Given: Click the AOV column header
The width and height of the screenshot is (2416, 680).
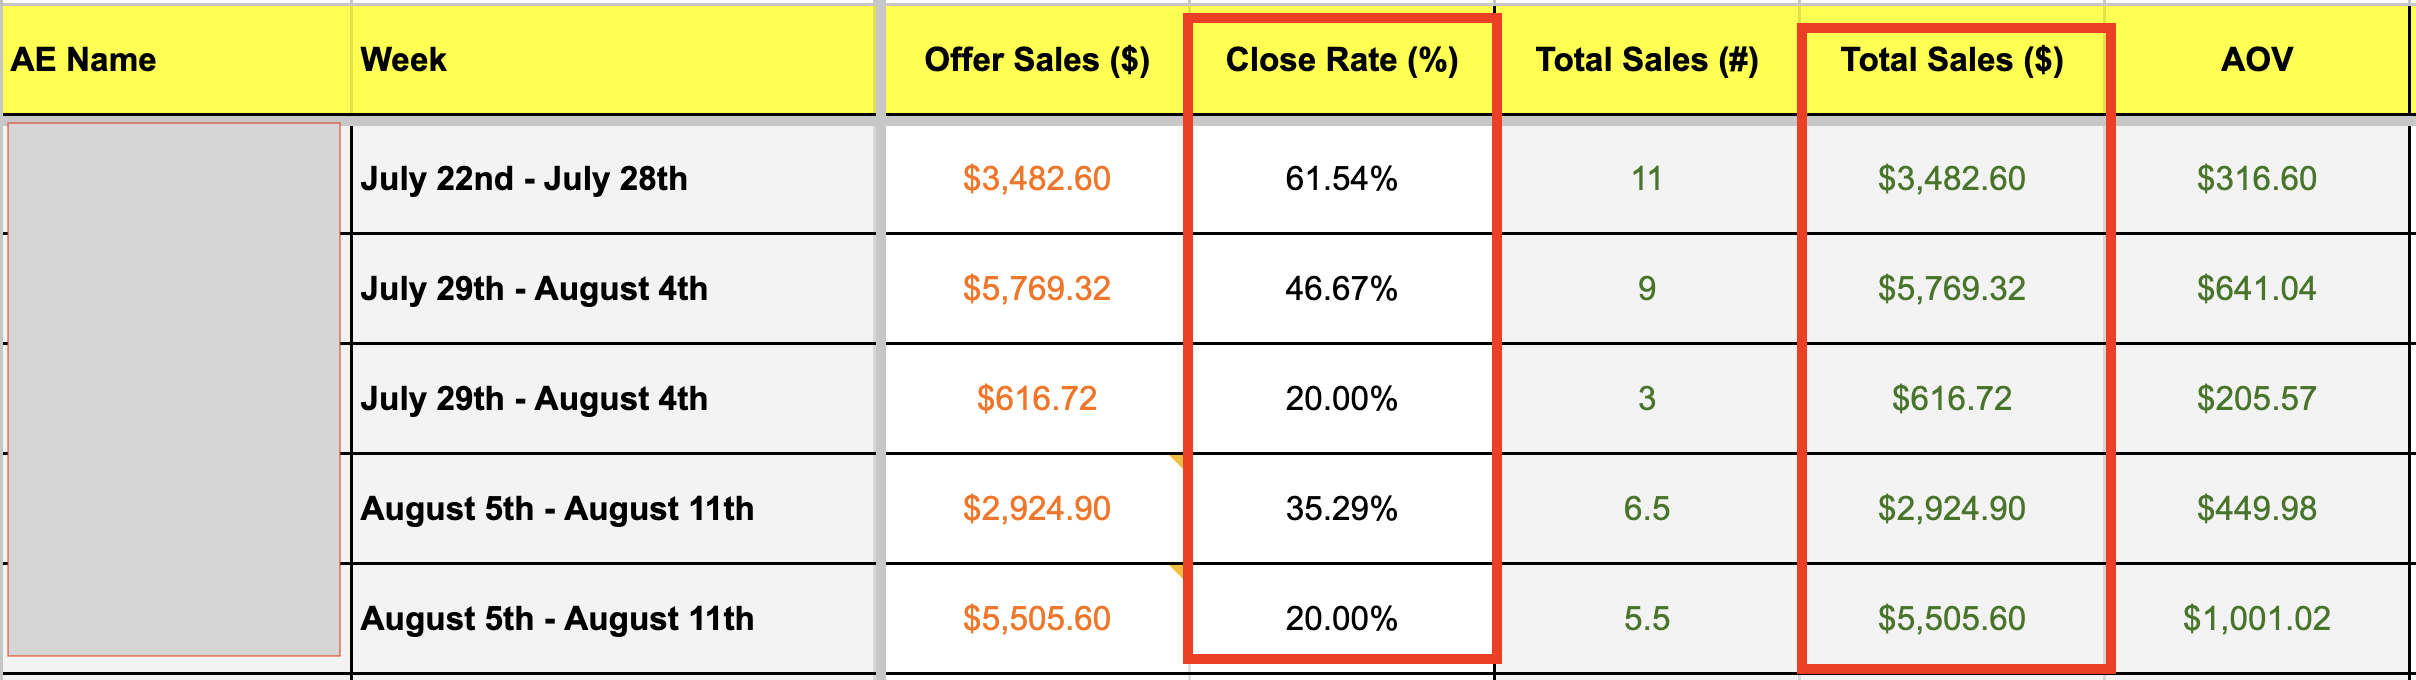Looking at the screenshot, I should pos(2256,60).
